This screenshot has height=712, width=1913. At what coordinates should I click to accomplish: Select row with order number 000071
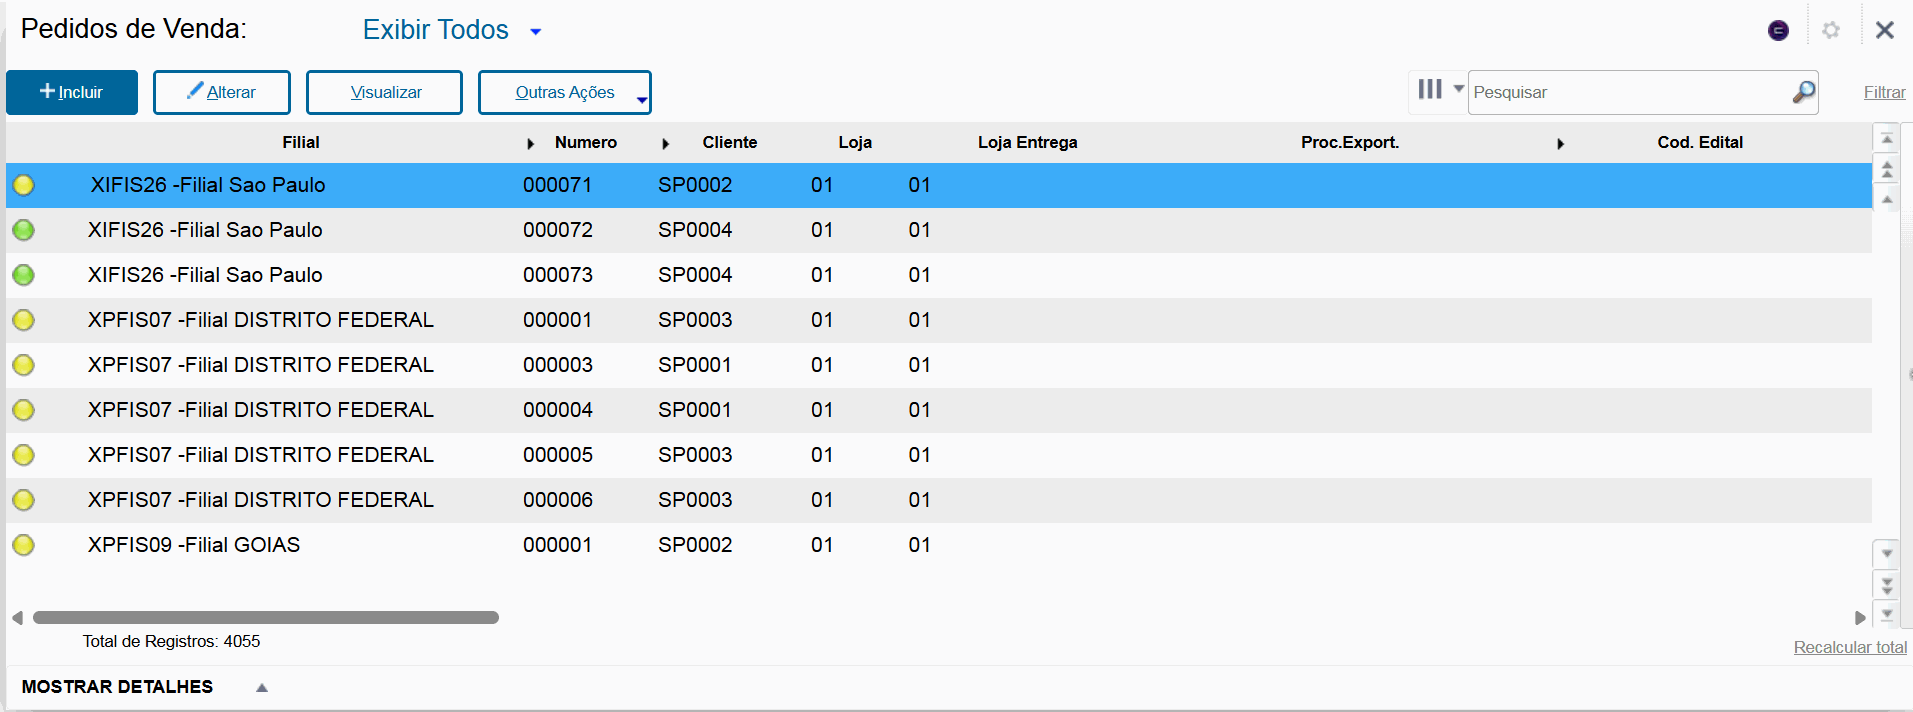click(938, 185)
